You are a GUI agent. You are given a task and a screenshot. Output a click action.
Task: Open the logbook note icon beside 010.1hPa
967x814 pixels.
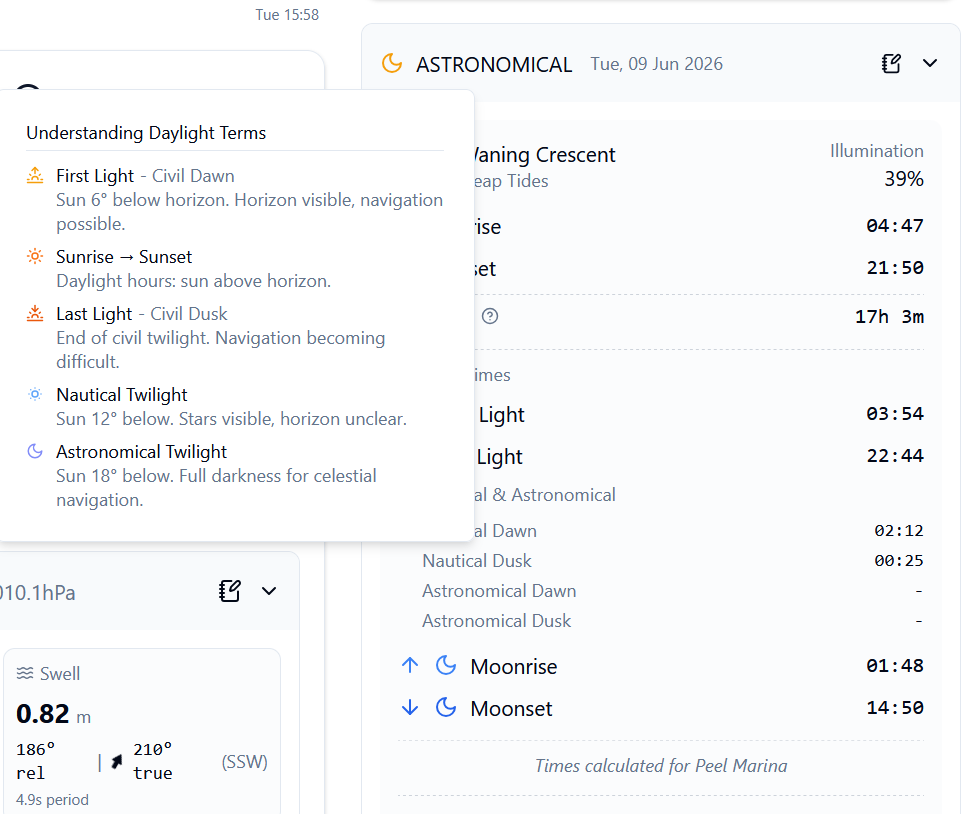coord(230,591)
